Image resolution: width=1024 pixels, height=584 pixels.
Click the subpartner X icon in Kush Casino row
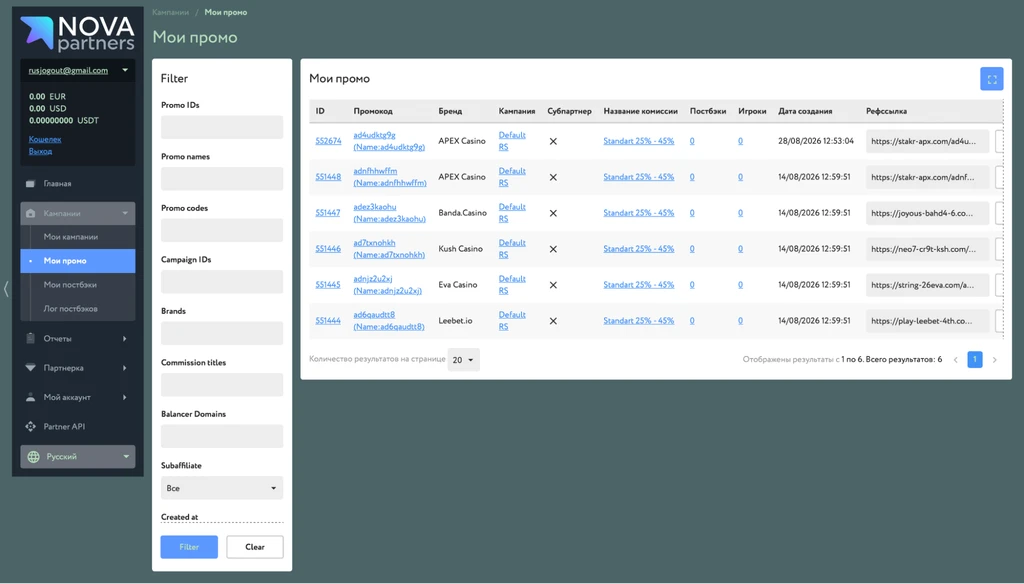(553, 249)
